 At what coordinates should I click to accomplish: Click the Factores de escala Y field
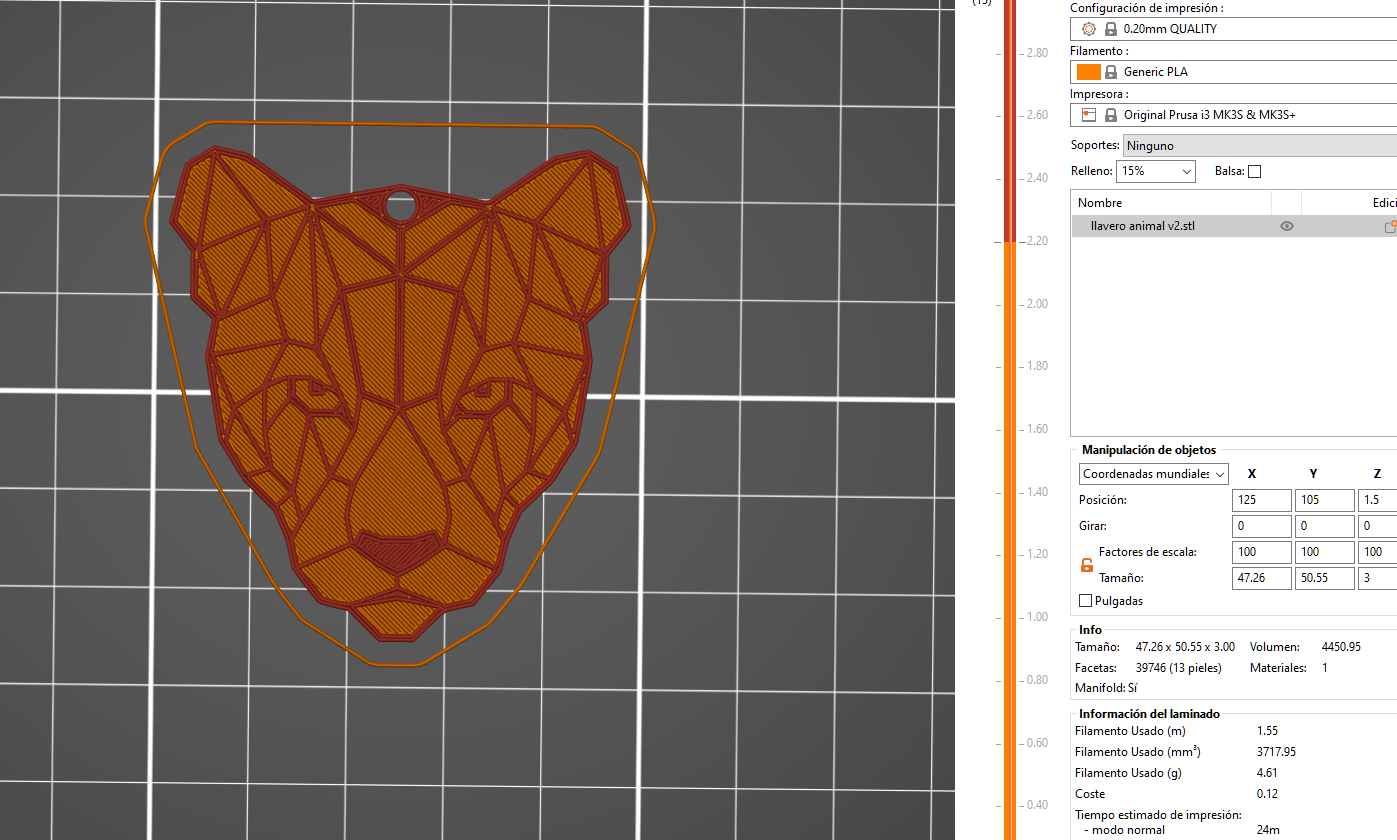pos(1324,552)
